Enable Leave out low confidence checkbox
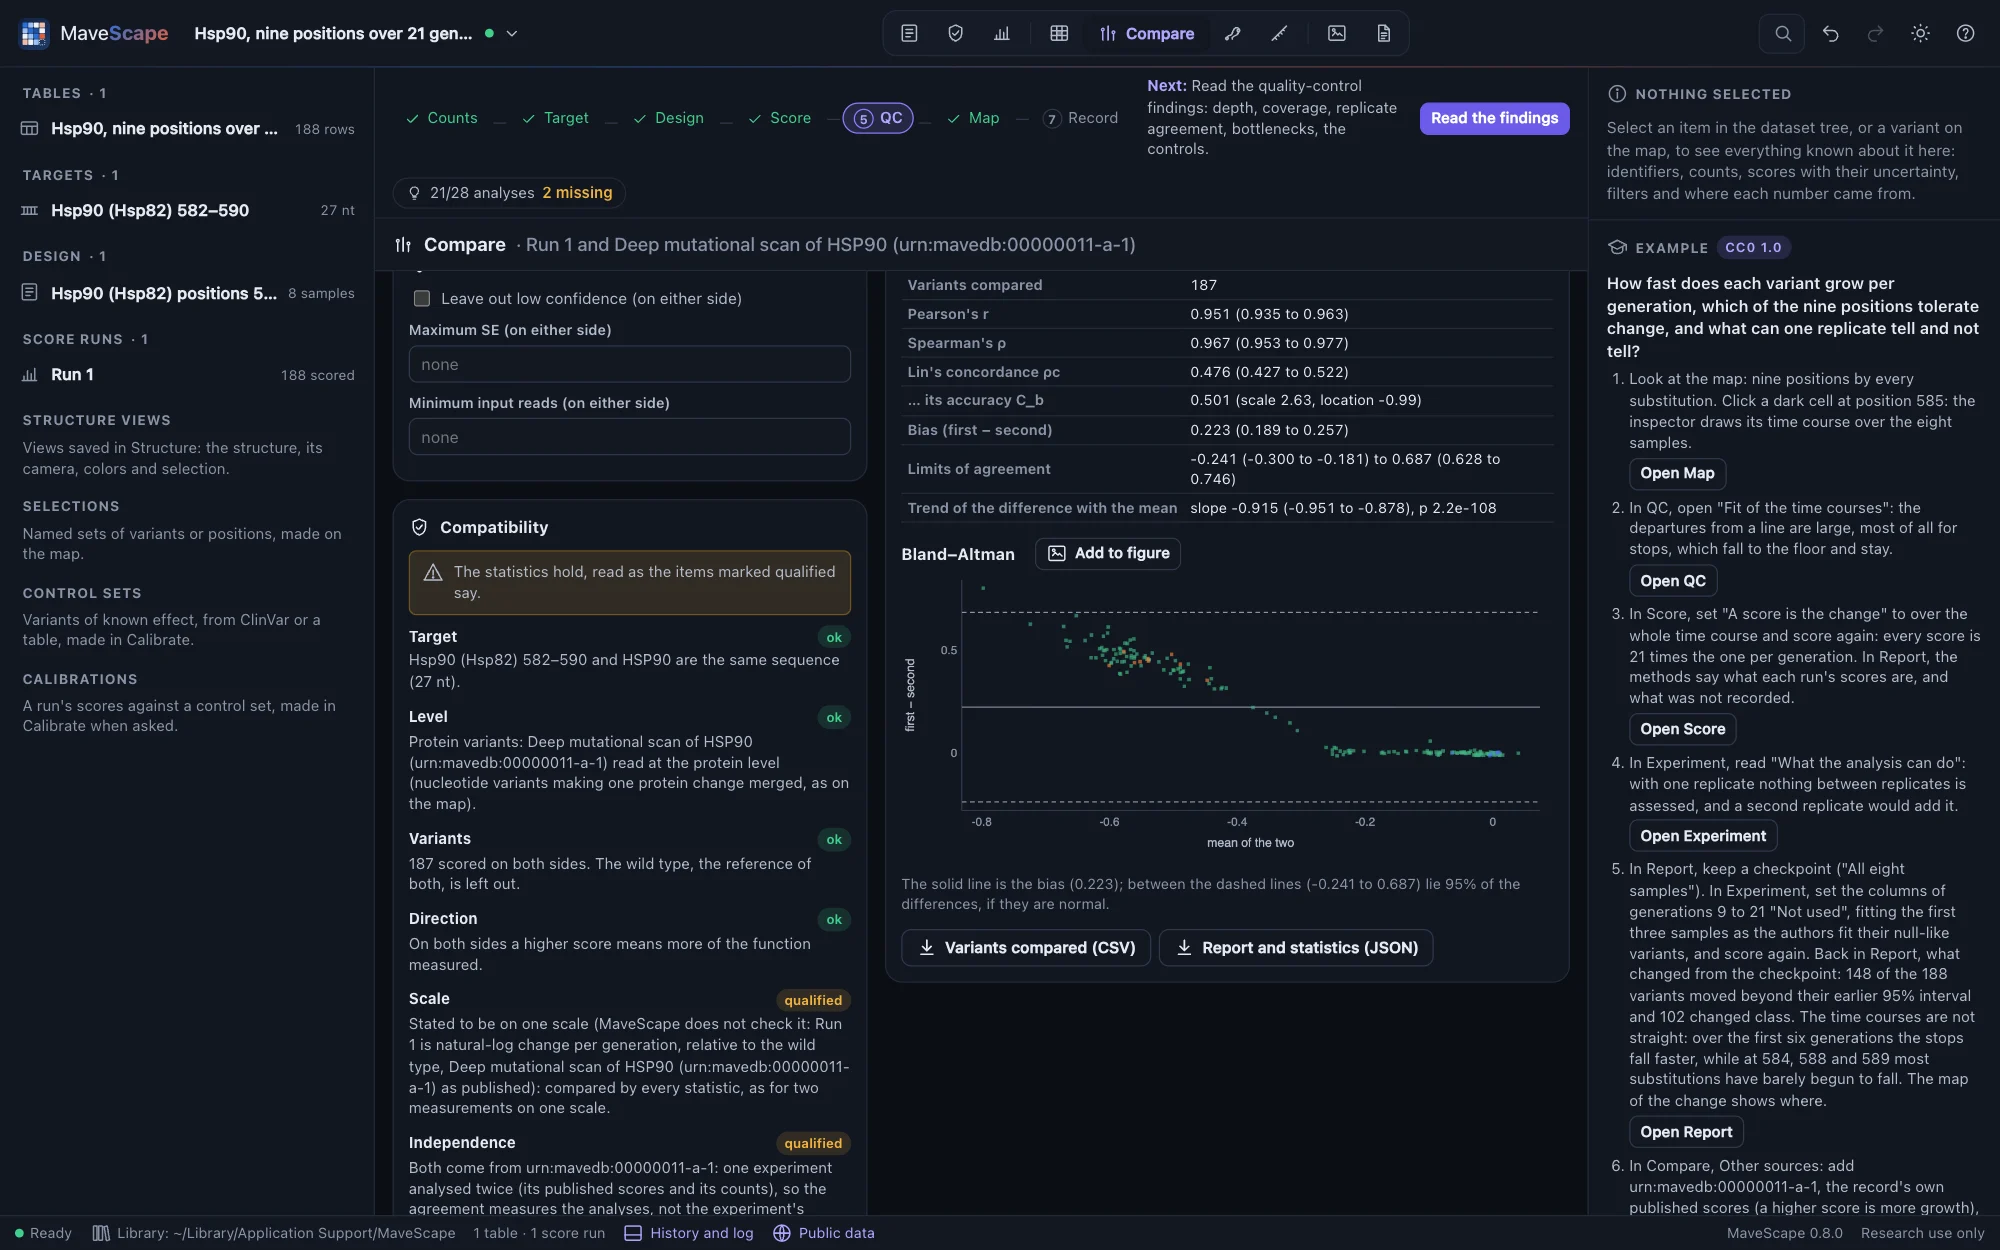This screenshot has width=2000, height=1250. coord(422,298)
